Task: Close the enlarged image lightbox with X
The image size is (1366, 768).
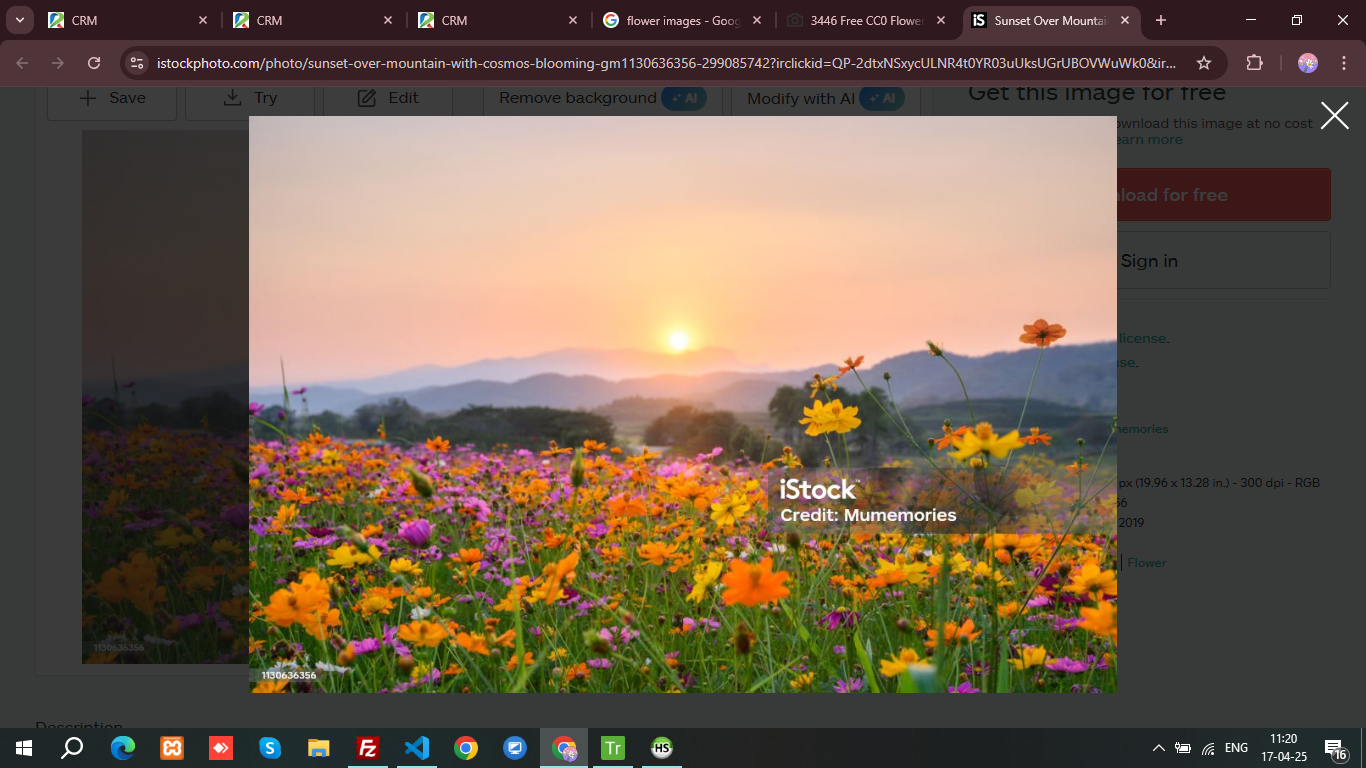Action: coord(1334,116)
